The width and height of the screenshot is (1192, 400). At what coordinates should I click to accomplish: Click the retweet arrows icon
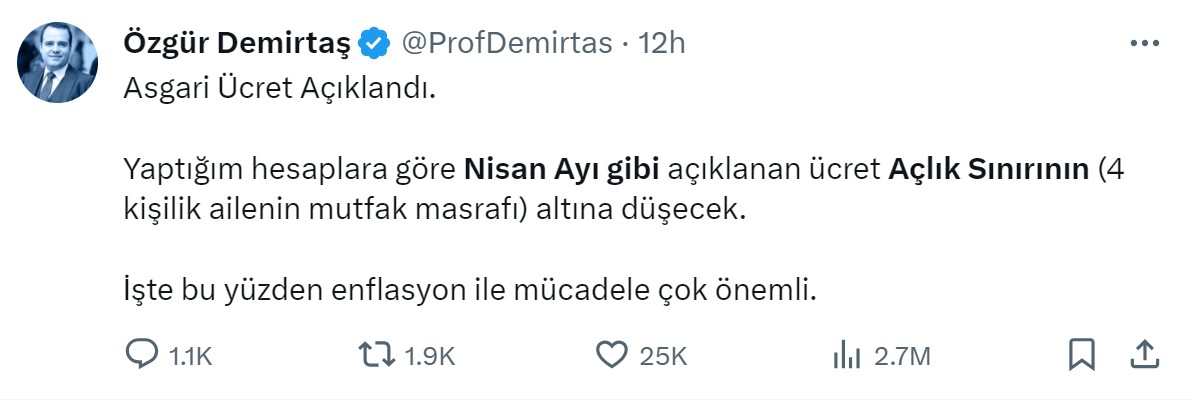[375, 354]
